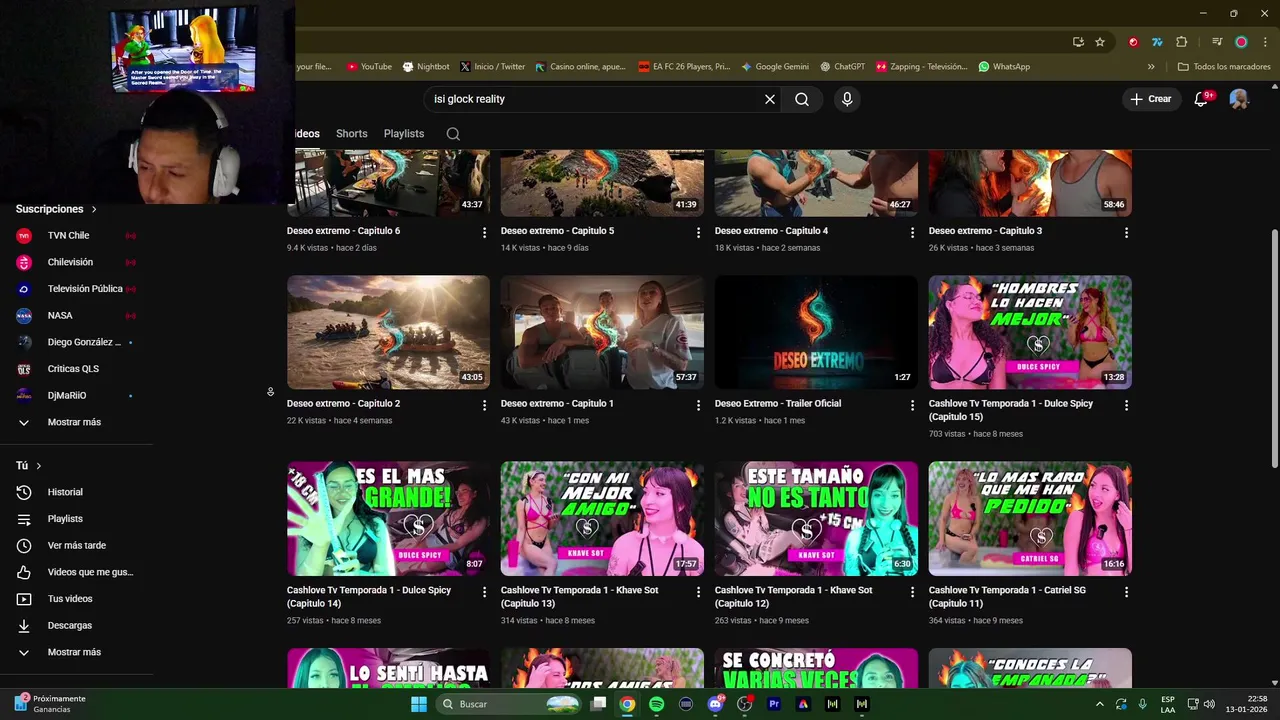The width and height of the screenshot is (1280, 720).
Task: Expand subscriptions with Mostrar más
Action: (76, 422)
